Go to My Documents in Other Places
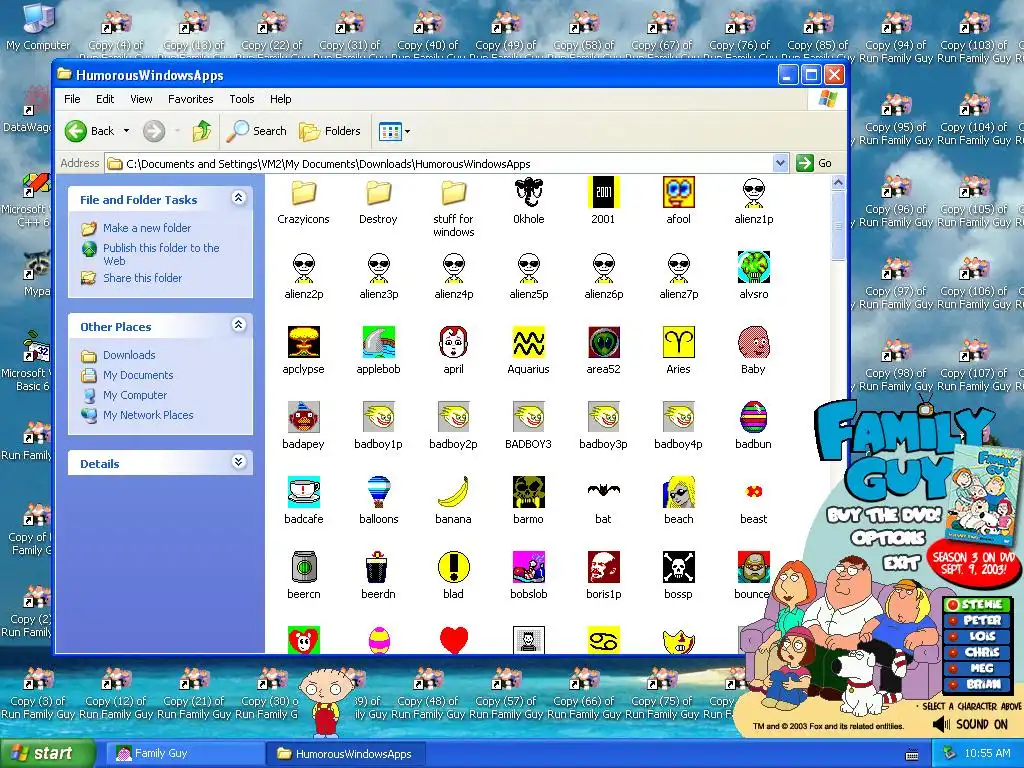Image resolution: width=1024 pixels, height=768 pixels. coord(138,376)
